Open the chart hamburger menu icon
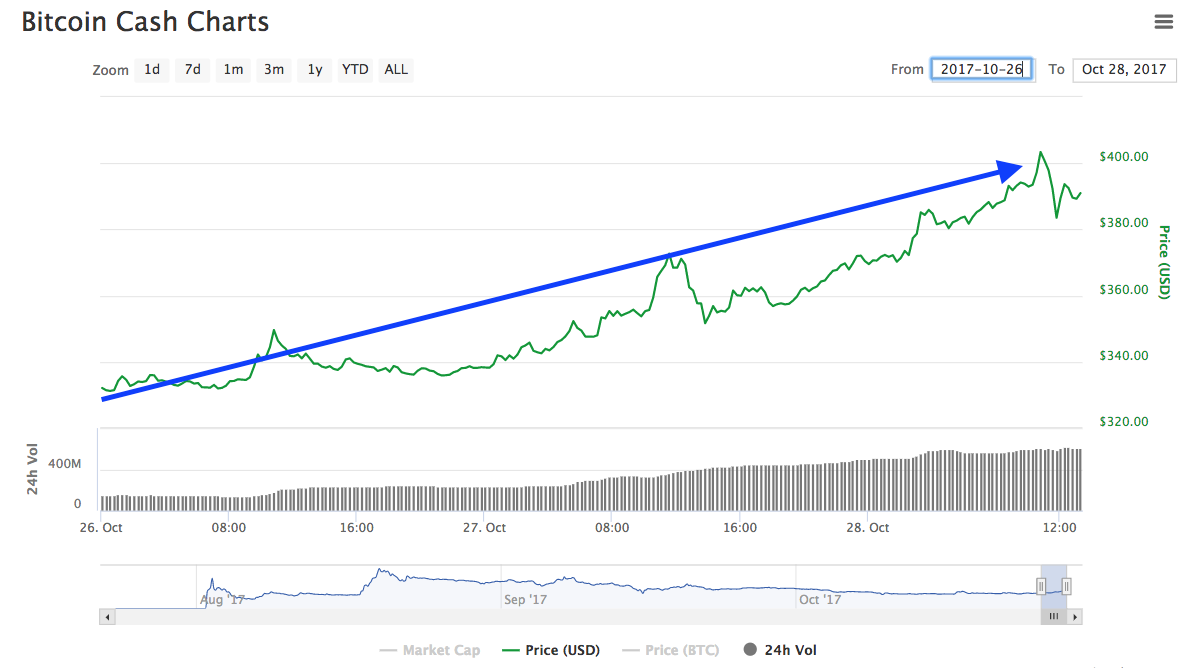The height and width of the screenshot is (668, 1204). tap(1163, 21)
